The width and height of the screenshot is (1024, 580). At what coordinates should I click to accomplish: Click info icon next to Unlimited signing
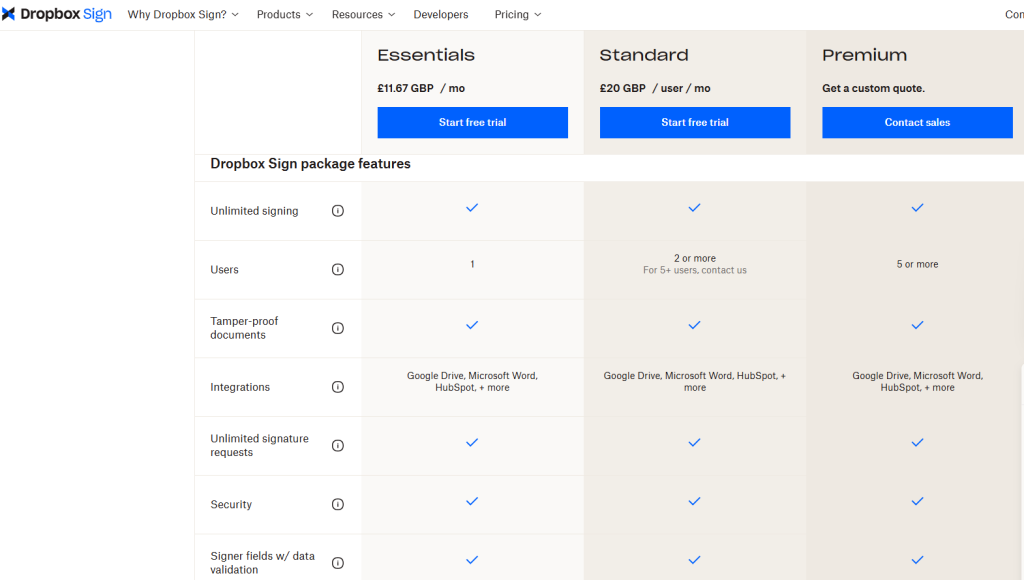[x=338, y=211]
